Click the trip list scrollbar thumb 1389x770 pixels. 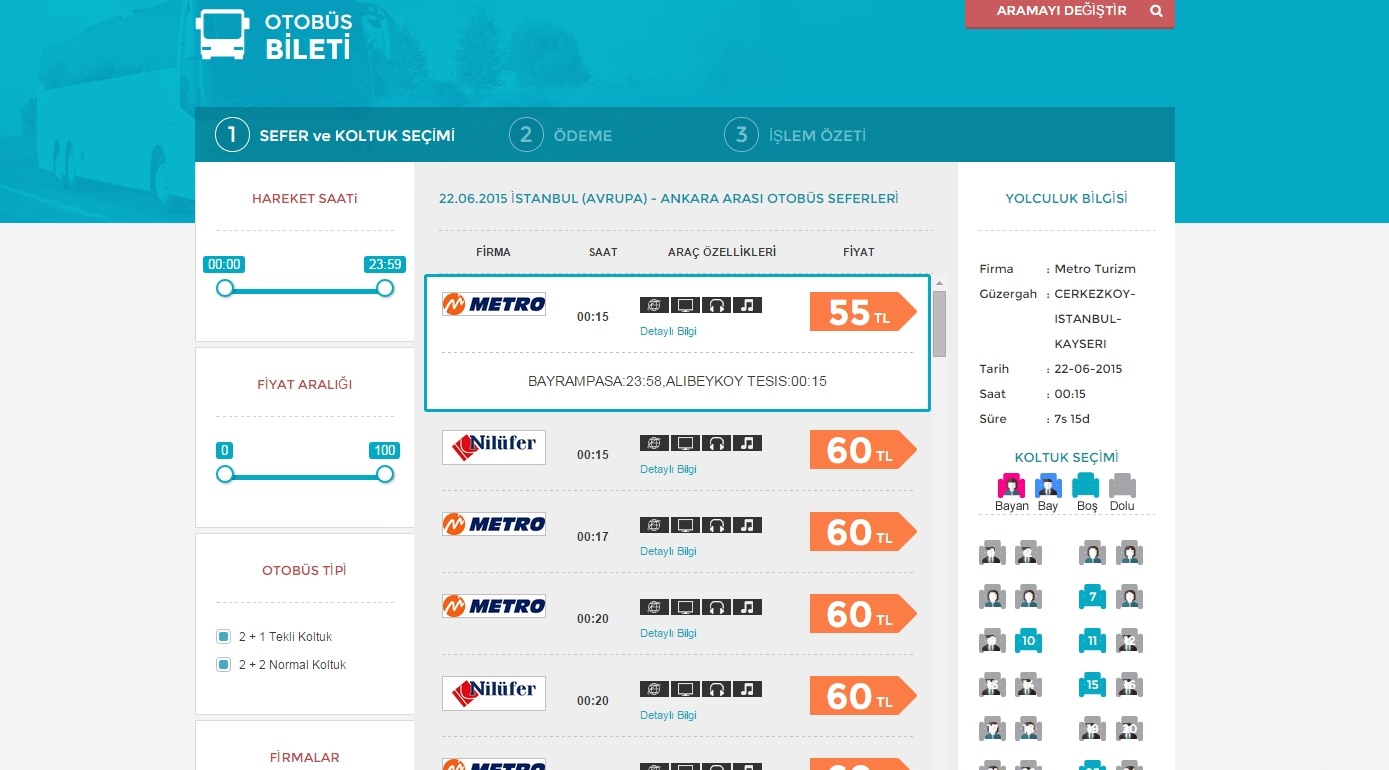point(939,325)
